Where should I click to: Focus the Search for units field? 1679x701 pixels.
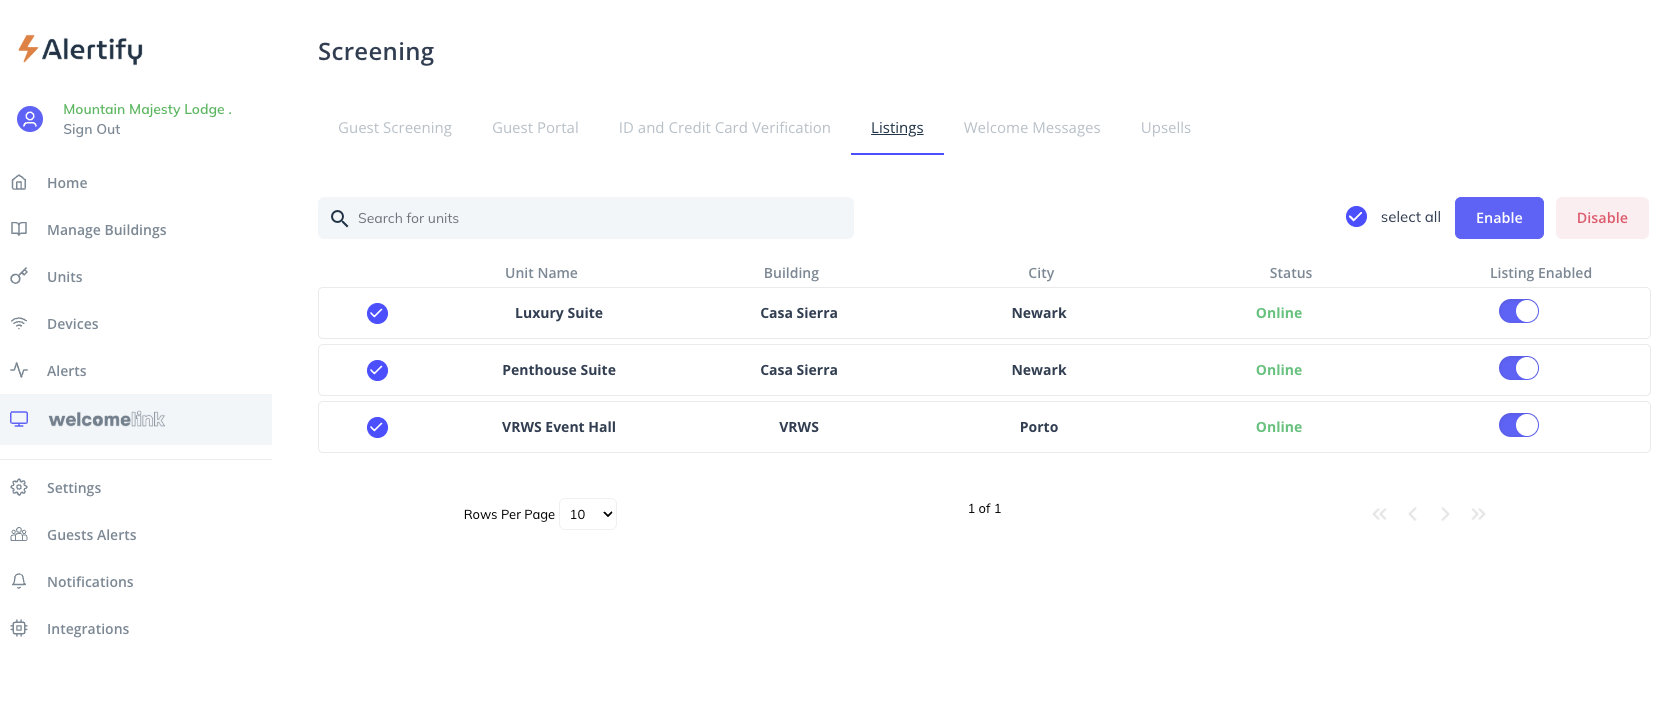(600, 218)
